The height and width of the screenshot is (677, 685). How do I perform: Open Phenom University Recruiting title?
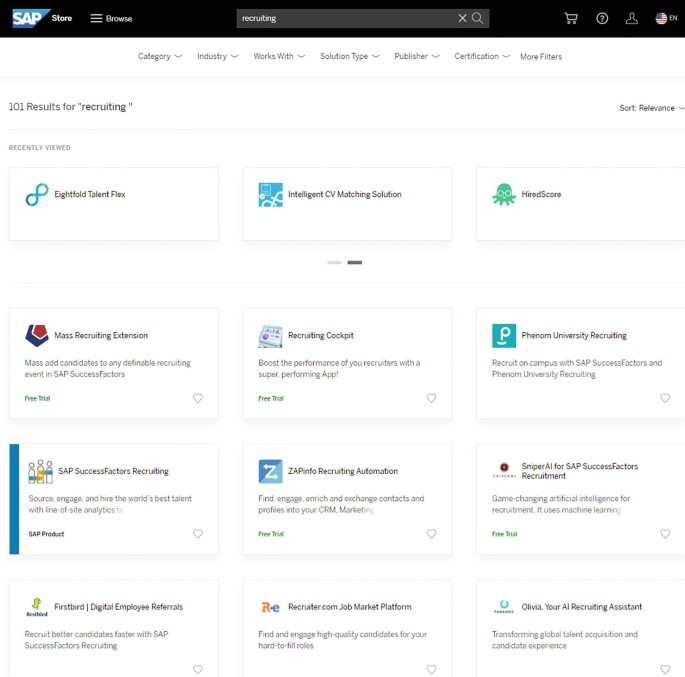[574, 335]
